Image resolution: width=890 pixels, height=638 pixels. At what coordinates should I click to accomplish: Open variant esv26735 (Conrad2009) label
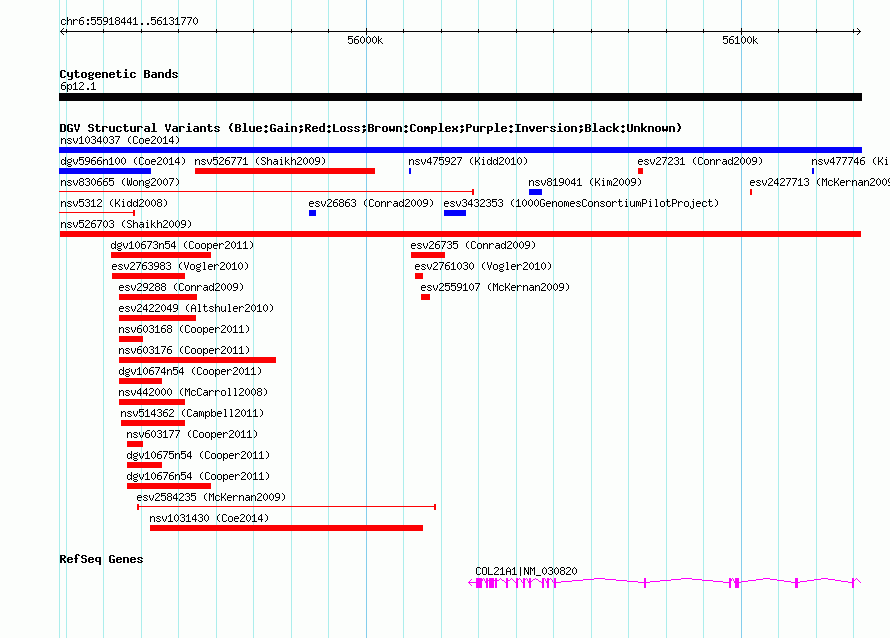click(x=473, y=245)
